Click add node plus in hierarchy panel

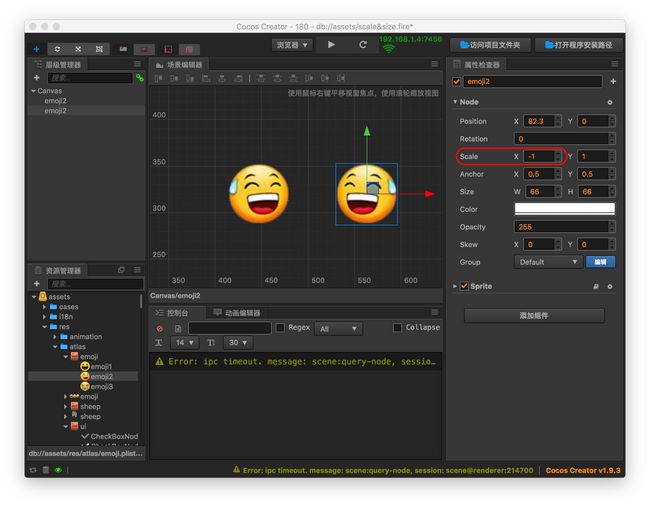coord(36,78)
